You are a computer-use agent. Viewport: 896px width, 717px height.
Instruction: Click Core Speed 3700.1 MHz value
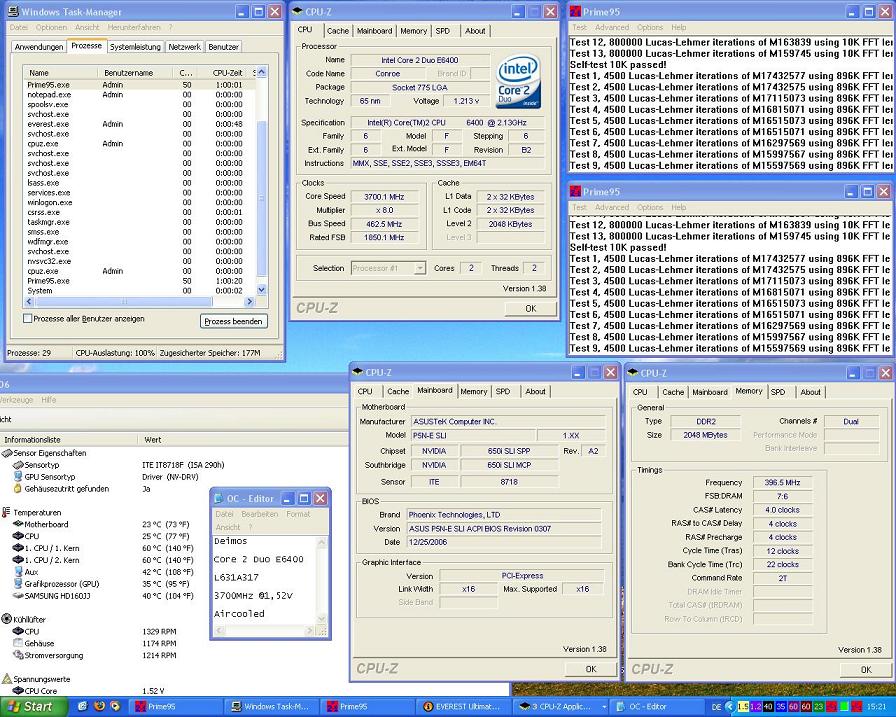pos(384,197)
